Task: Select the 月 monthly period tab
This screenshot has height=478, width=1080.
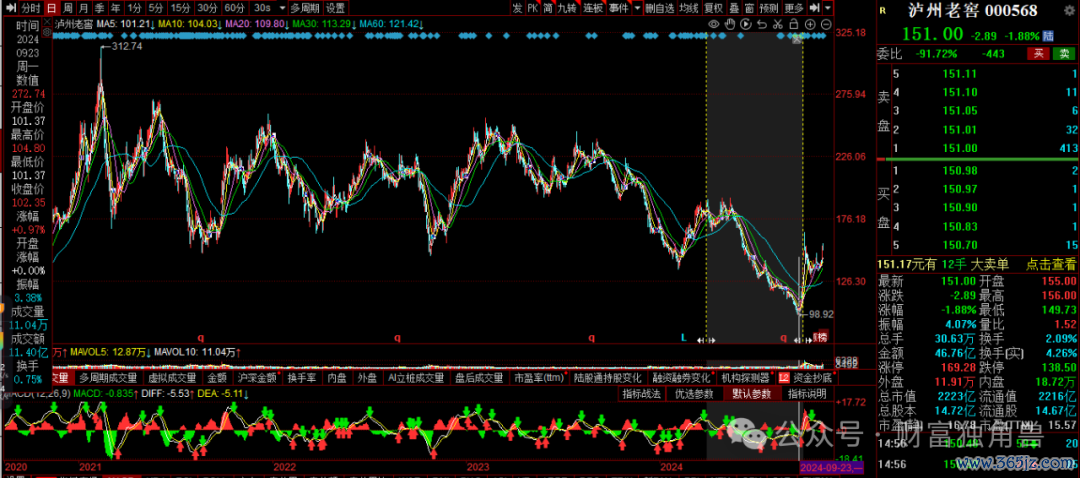Action: coord(83,8)
